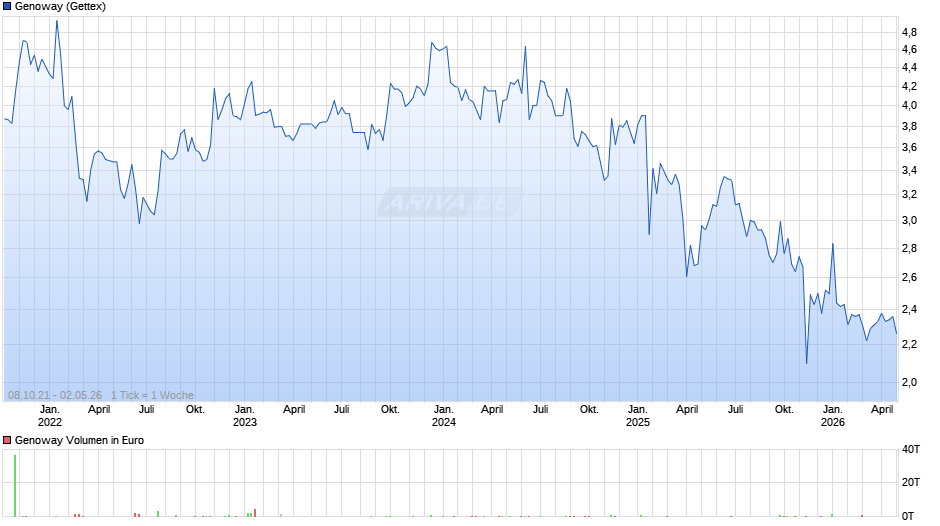Click the 4,4 price axis value

point(909,68)
